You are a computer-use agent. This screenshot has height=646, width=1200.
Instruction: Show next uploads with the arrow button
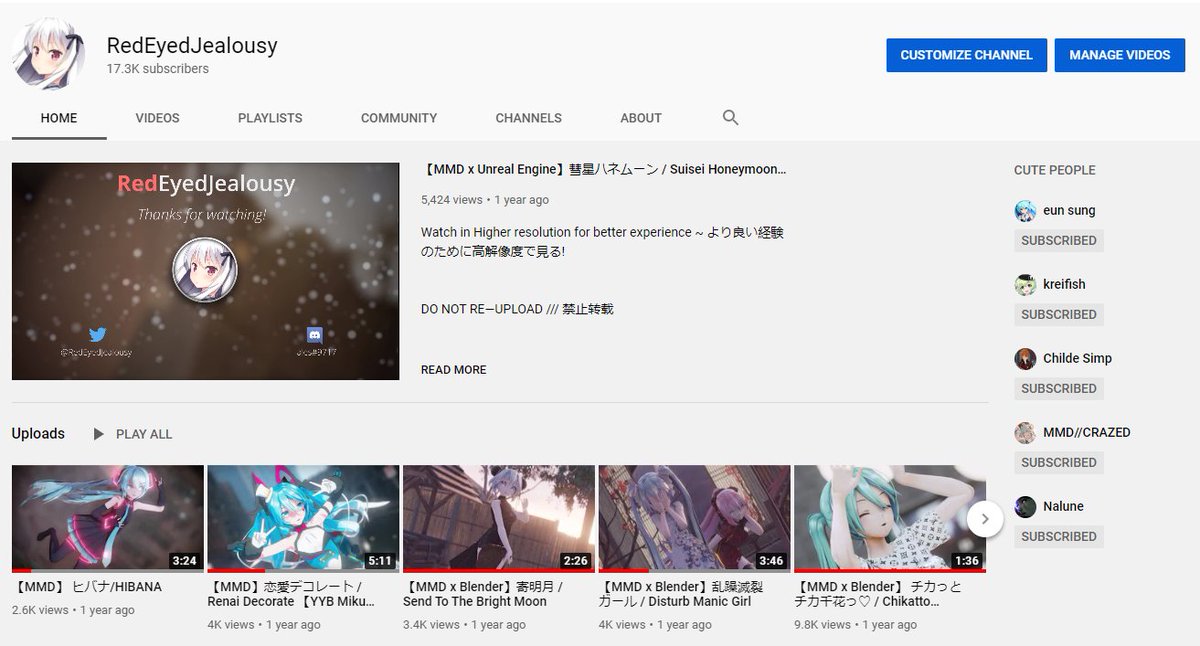(x=985, y=518)
